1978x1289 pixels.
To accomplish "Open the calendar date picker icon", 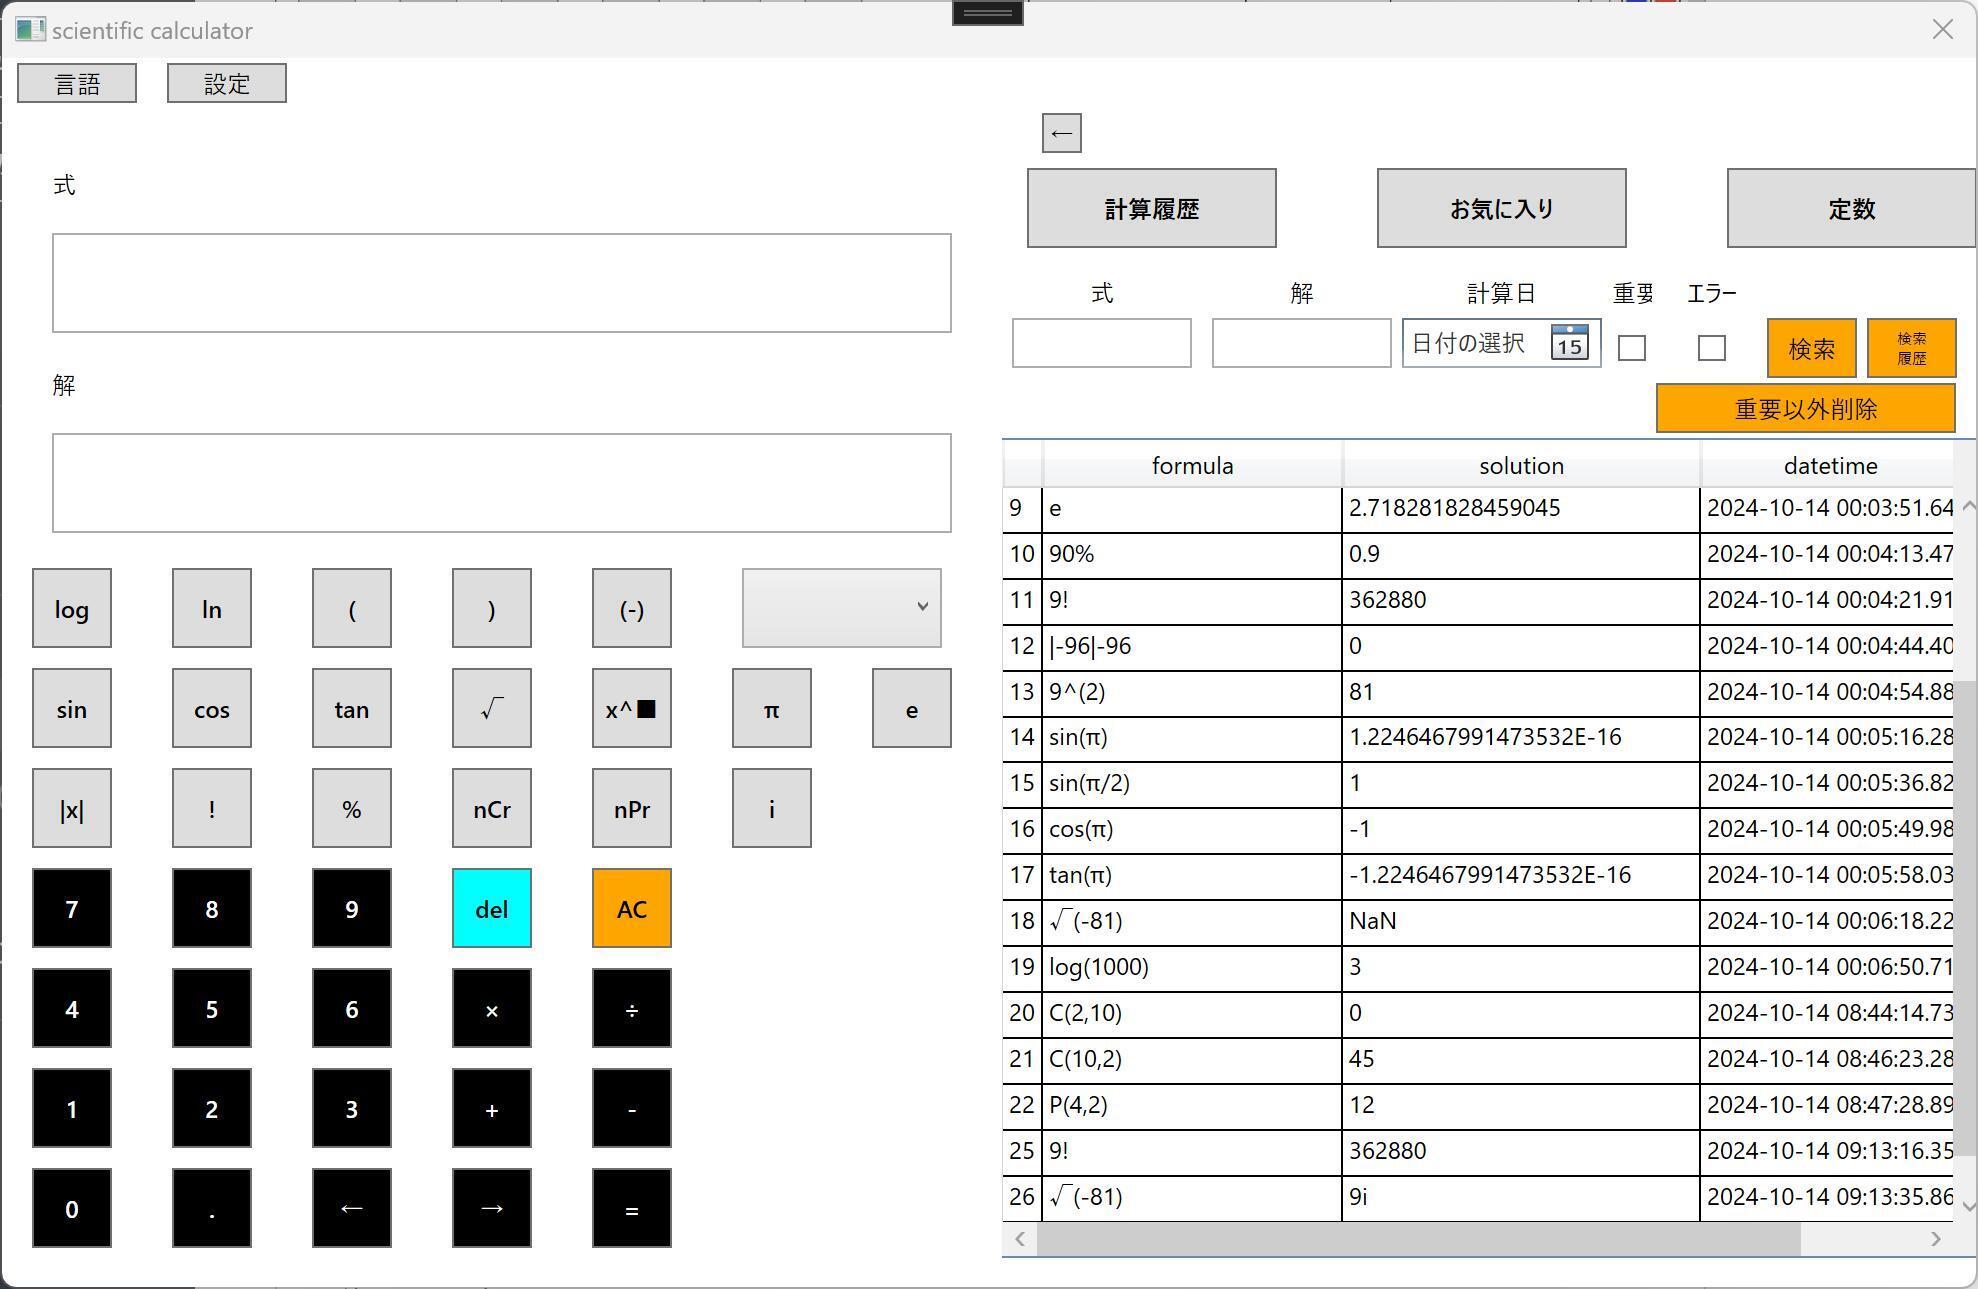I will 1568,343.
